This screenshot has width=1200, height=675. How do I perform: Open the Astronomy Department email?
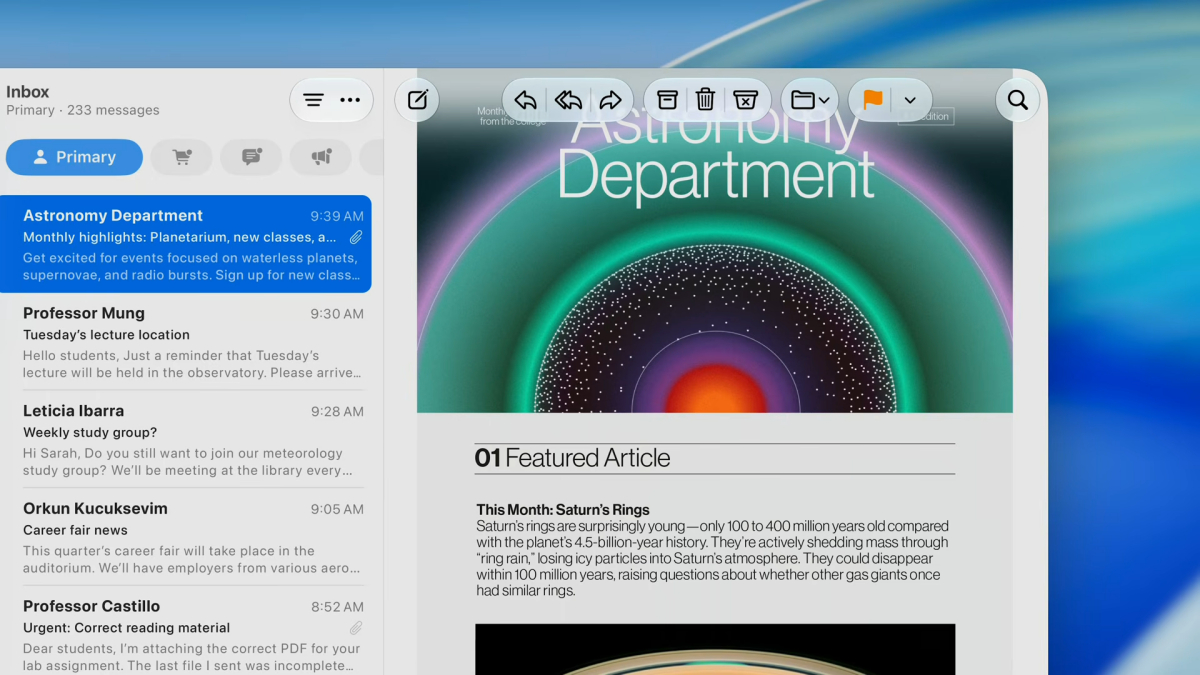tap(186, 244)
